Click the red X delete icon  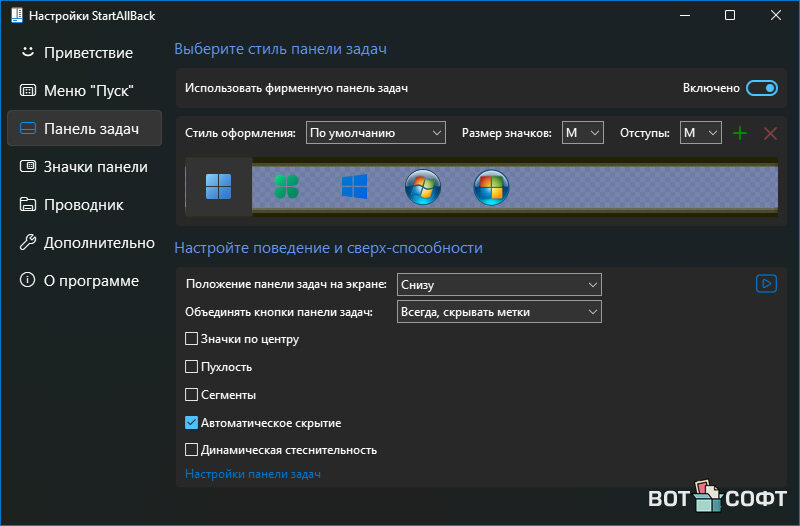tap(770, 133)
